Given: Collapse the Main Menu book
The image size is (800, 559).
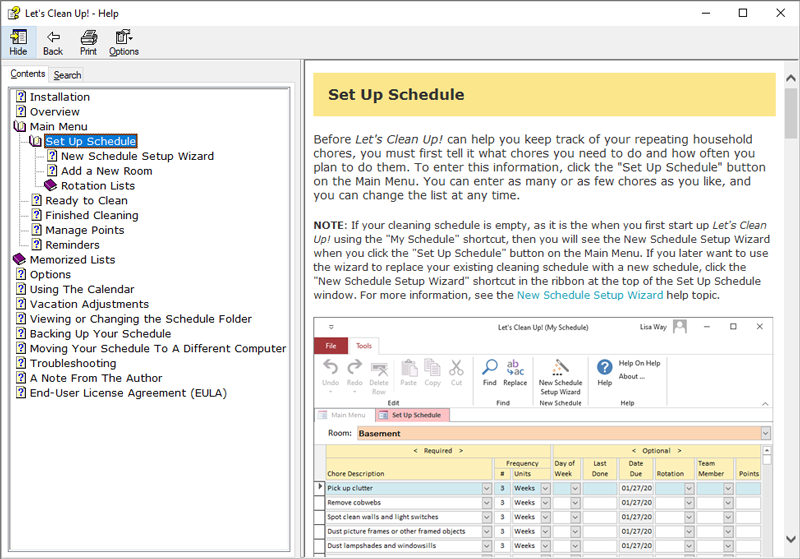Looking at the screenshot, I should [59, 126].
